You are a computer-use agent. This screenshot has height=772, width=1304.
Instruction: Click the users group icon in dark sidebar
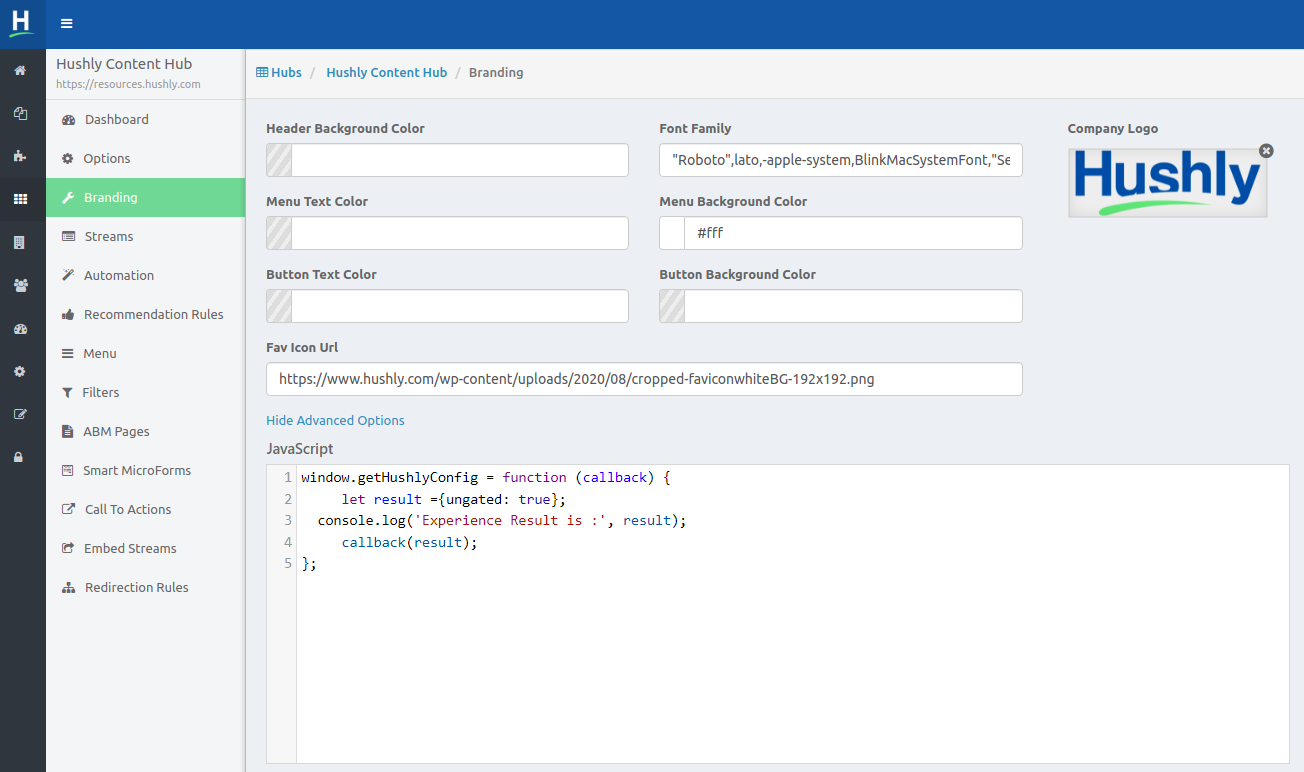(20, 285)
